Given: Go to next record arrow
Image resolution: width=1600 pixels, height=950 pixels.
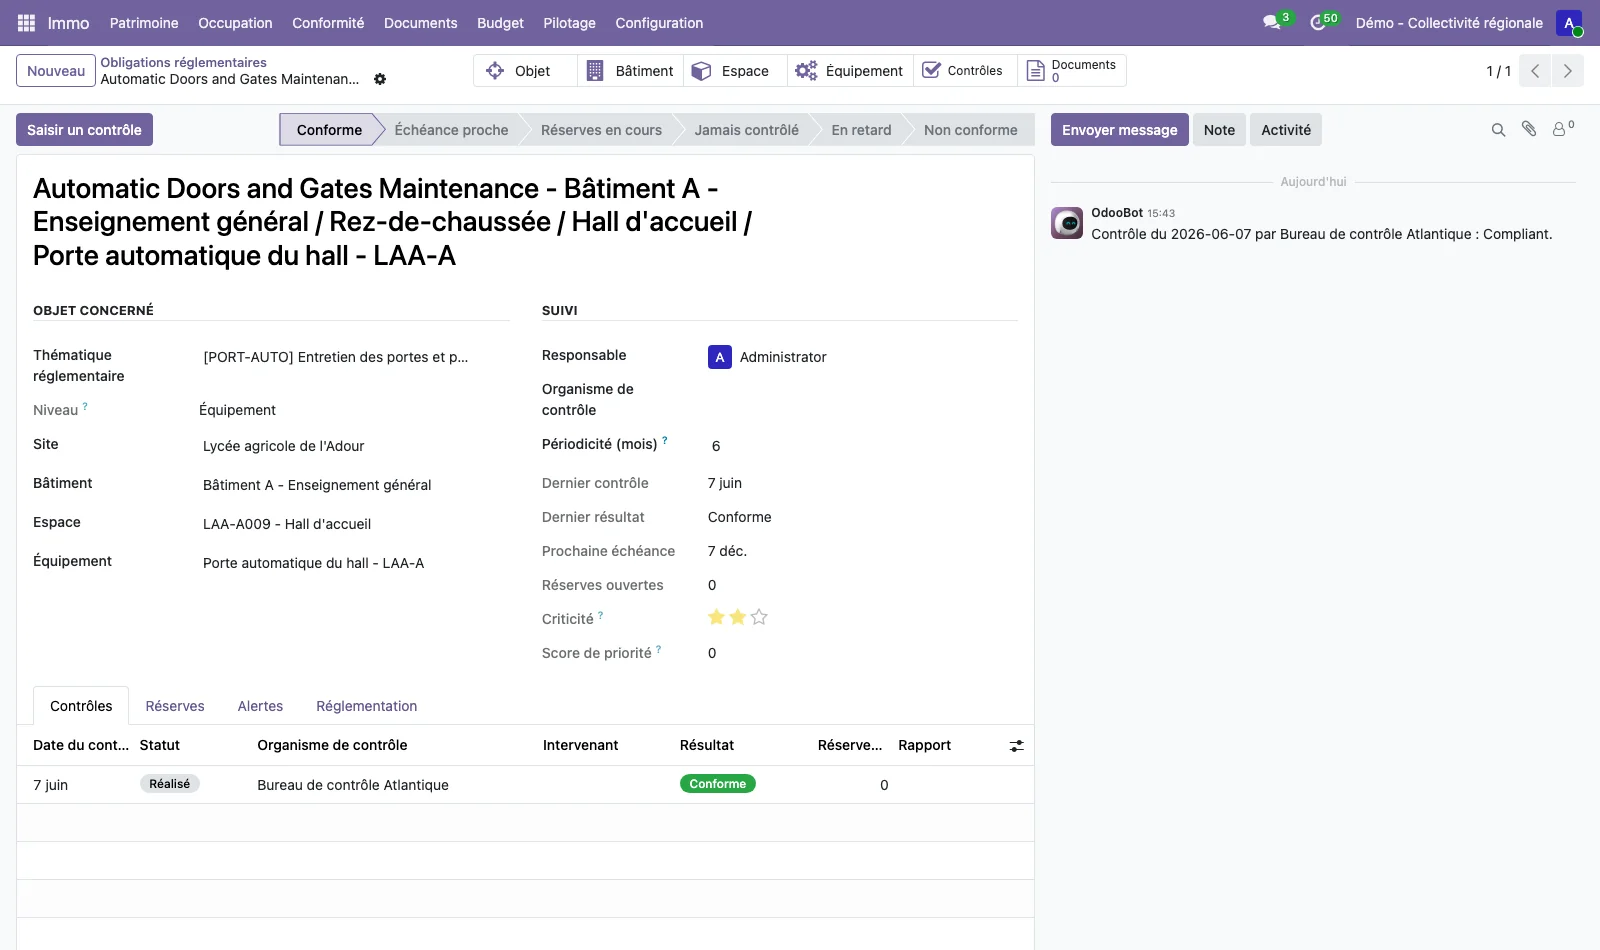Looking at the screenshot, I should 1567,71.
